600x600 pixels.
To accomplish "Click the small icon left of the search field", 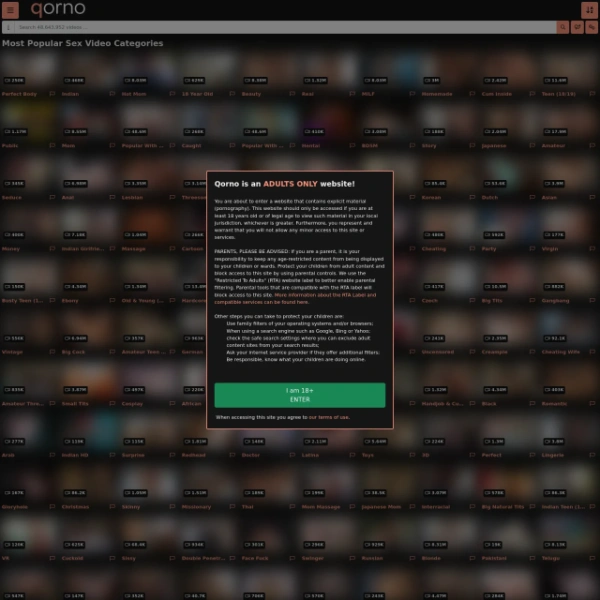I will [8, 27].
